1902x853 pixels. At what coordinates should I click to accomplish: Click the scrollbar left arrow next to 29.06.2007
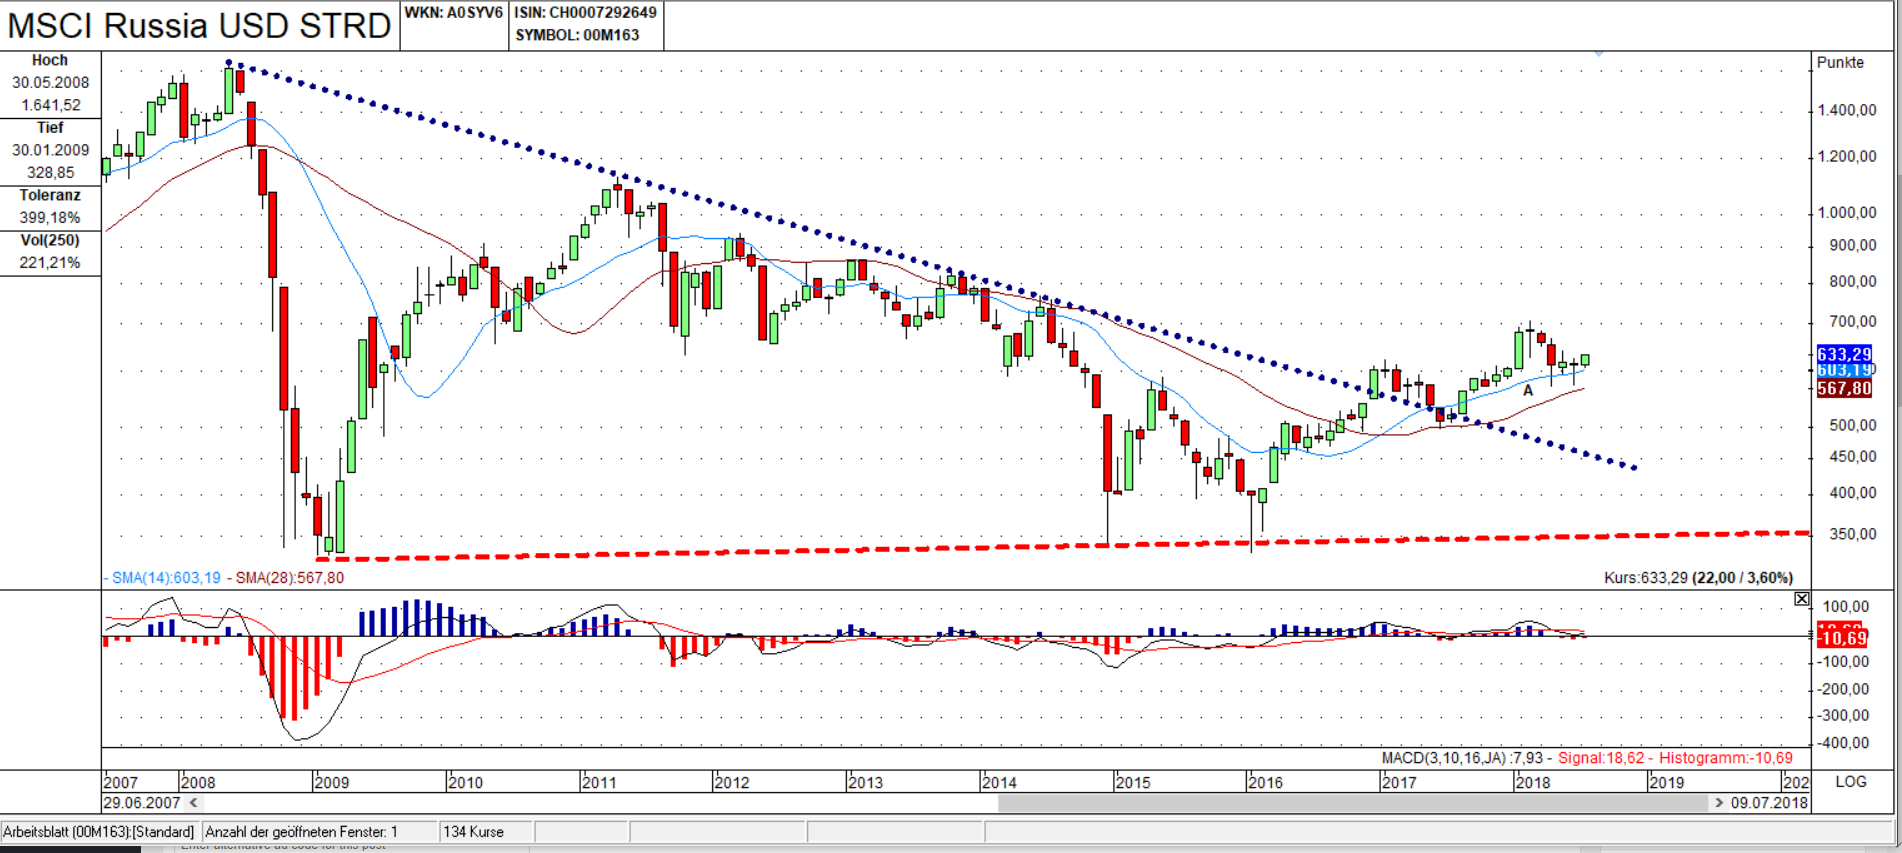[x=194, y=803]
